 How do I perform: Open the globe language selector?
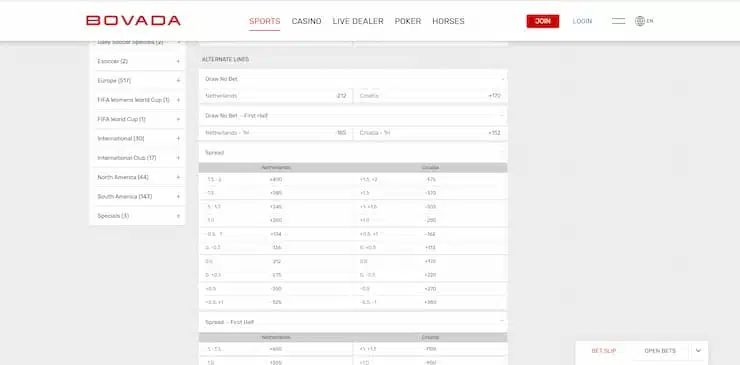644,21
